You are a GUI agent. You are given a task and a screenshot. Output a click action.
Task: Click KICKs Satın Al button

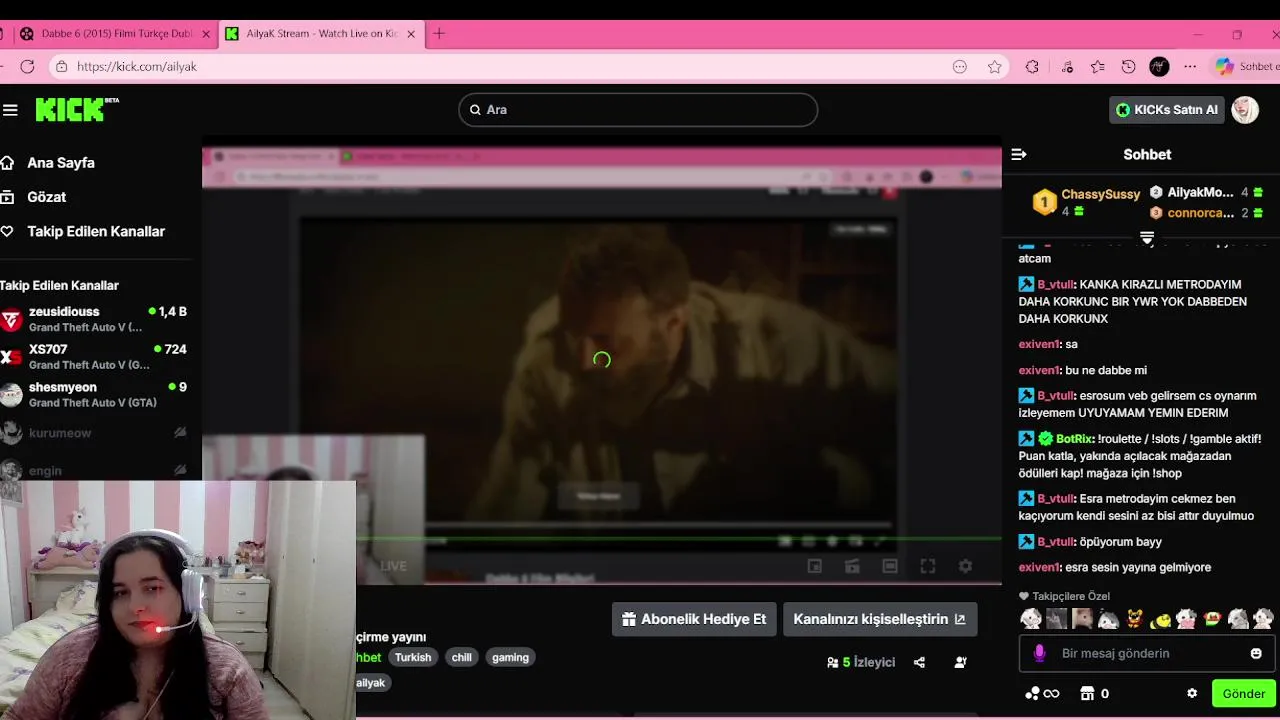click(x=1166, y=110)
